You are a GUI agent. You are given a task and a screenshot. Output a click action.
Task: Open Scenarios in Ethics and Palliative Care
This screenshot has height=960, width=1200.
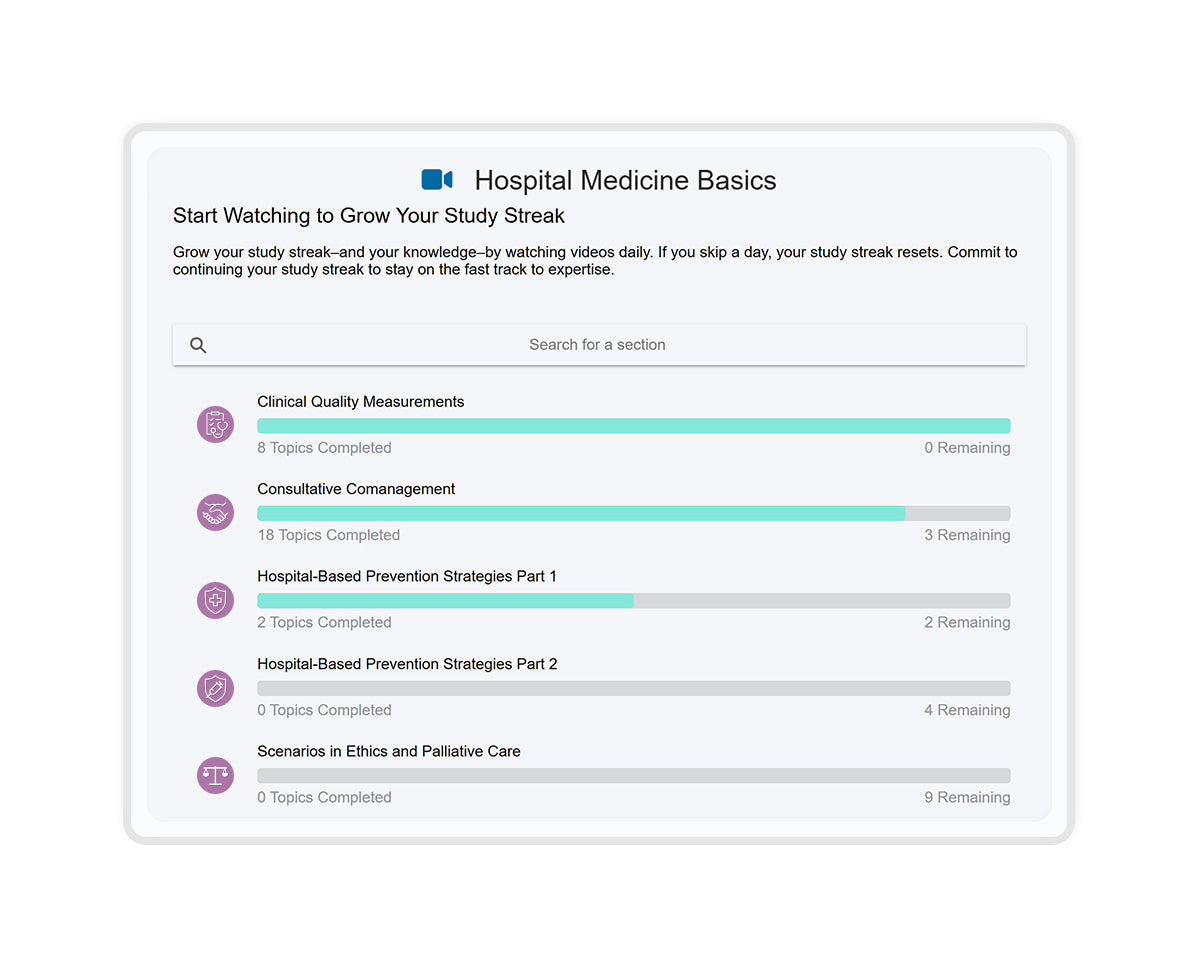click(x=389, y=751)
